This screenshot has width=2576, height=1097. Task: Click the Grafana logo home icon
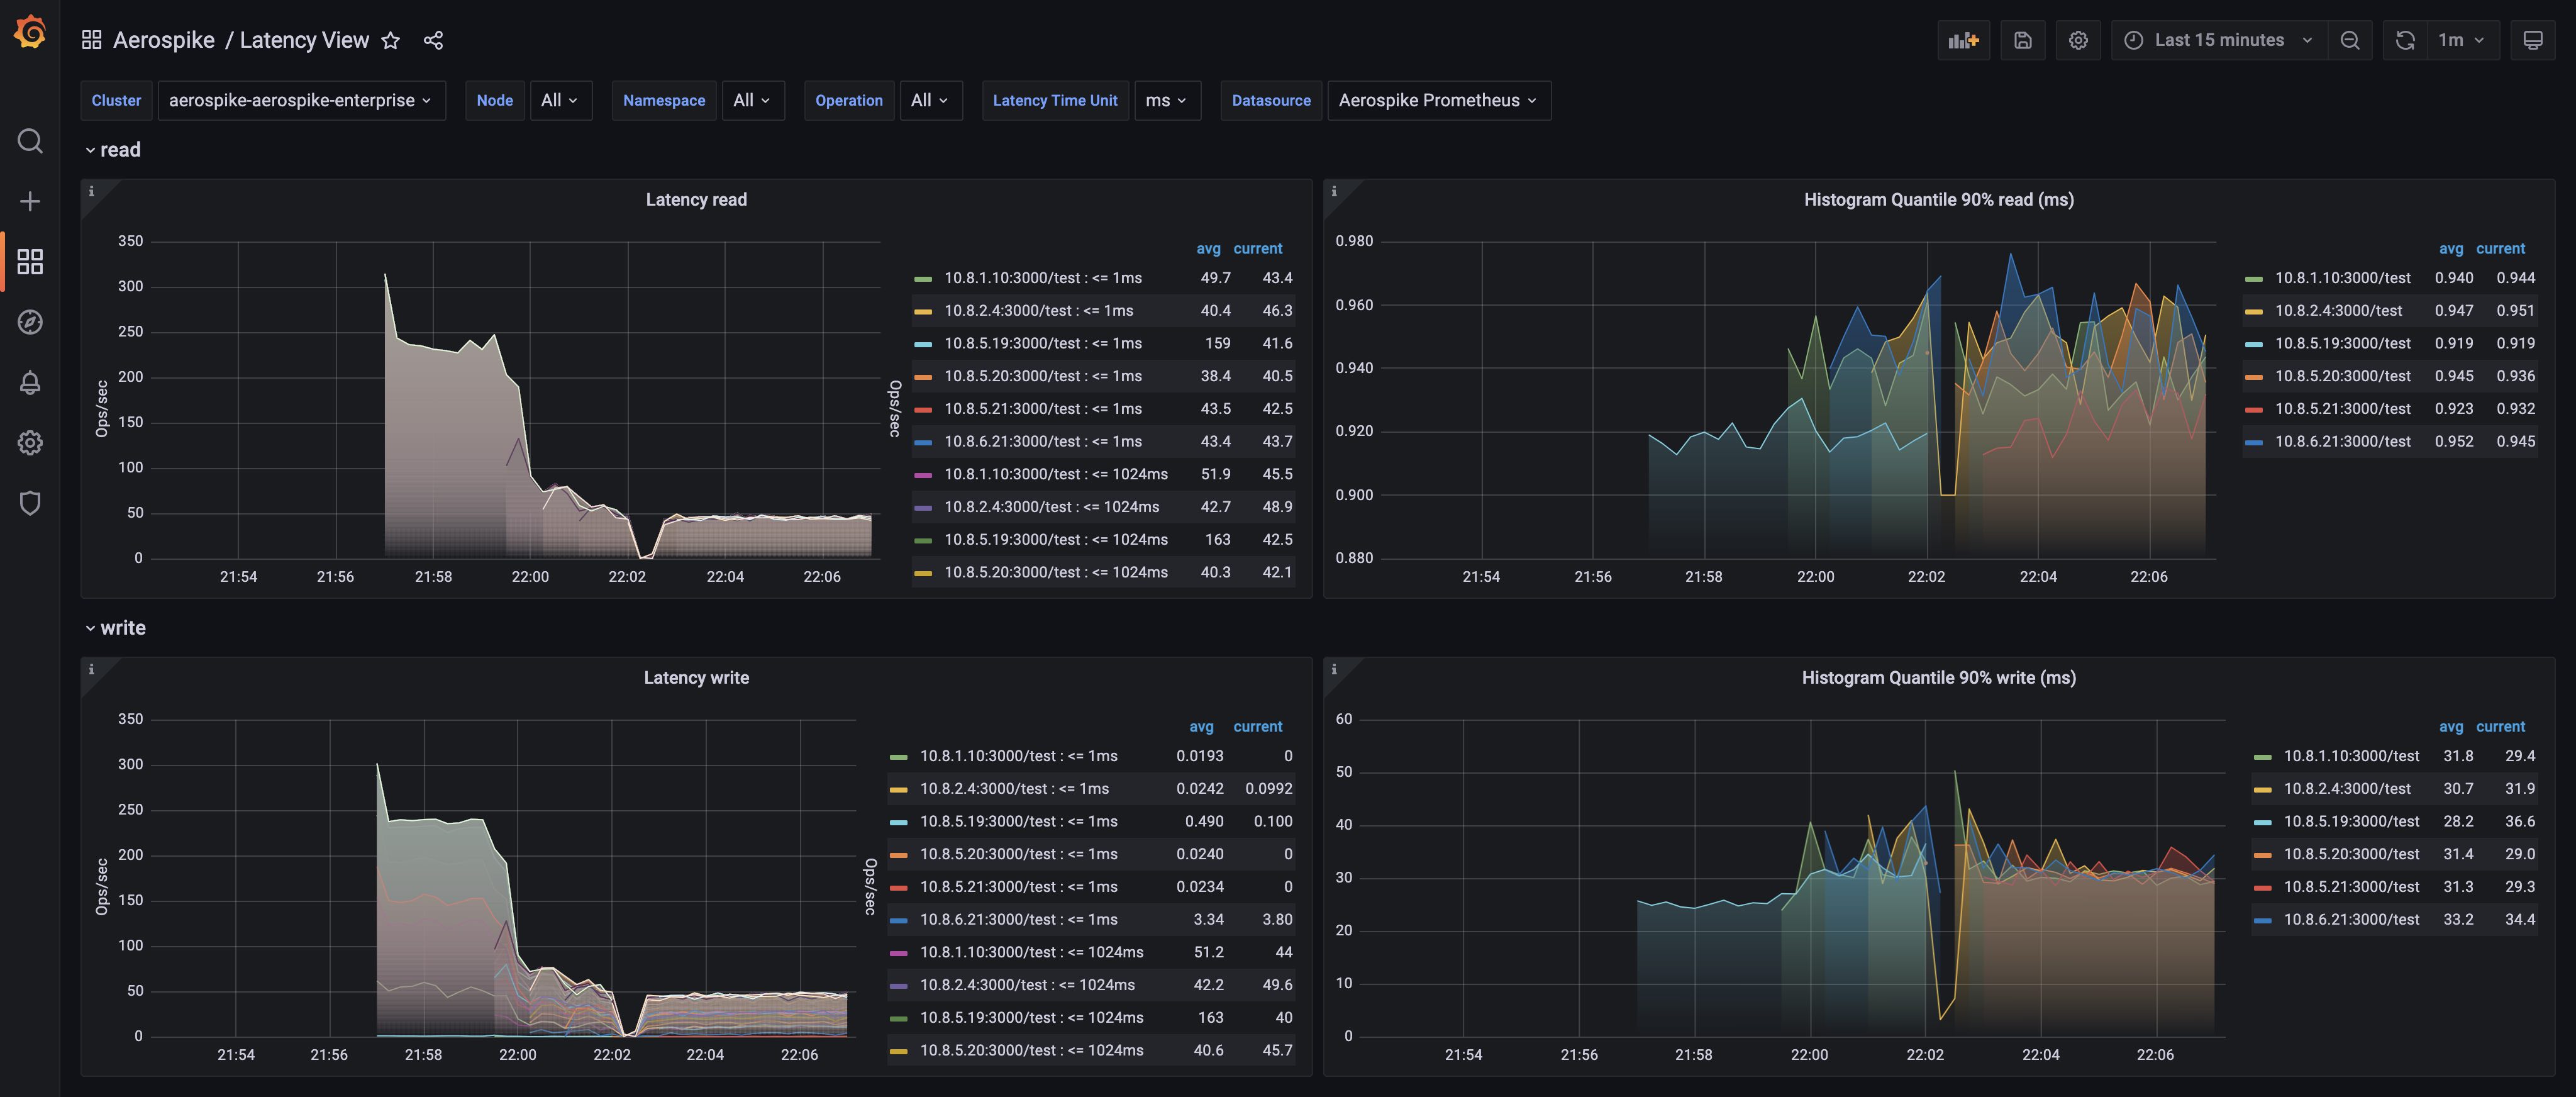(x=30, y=32)
